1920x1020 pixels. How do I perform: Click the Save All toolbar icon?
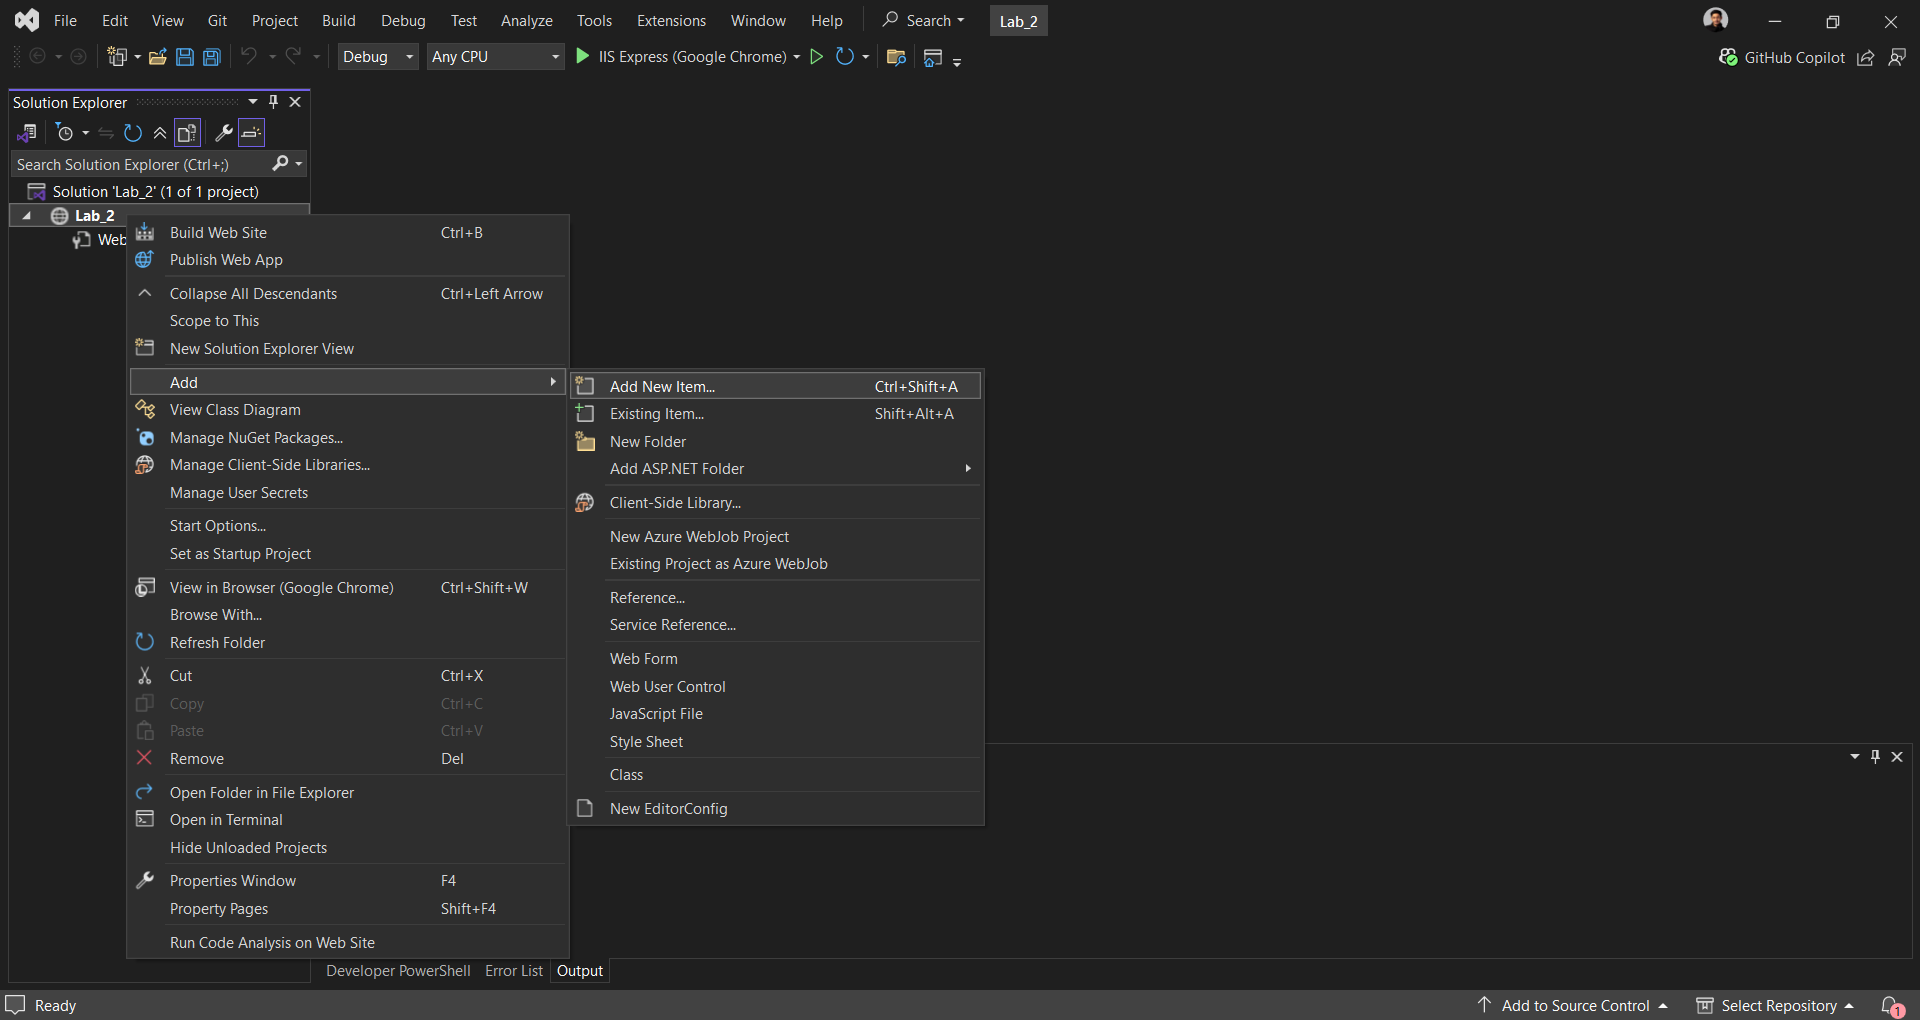[212, 57]
